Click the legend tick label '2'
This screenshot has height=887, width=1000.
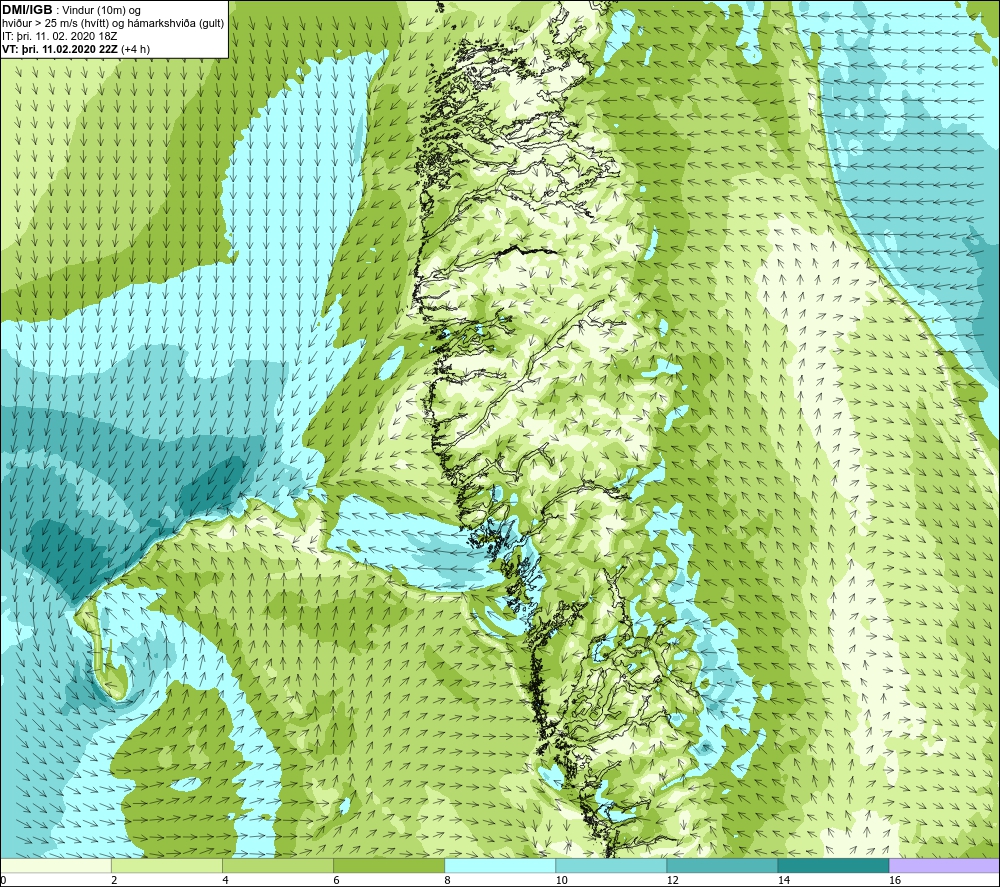[114, 881]
